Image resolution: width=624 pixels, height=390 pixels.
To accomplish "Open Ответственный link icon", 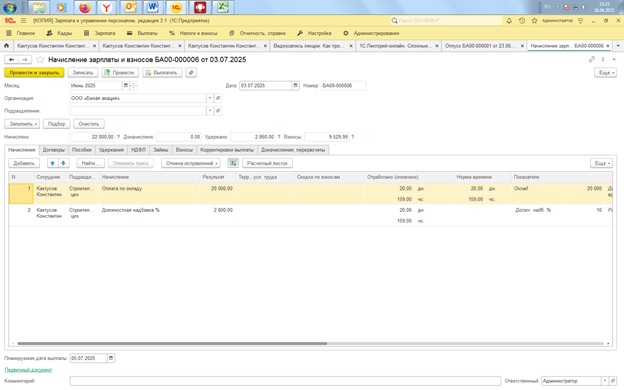I will pyautogui.click(x=613, y=381).
